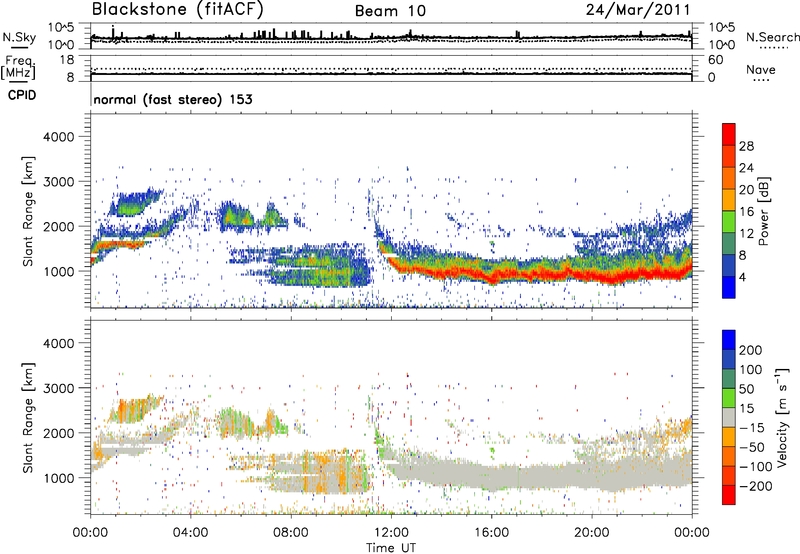800x554 pixels.
Task: Click the "N.Sky" legend label
Action: 19,38
